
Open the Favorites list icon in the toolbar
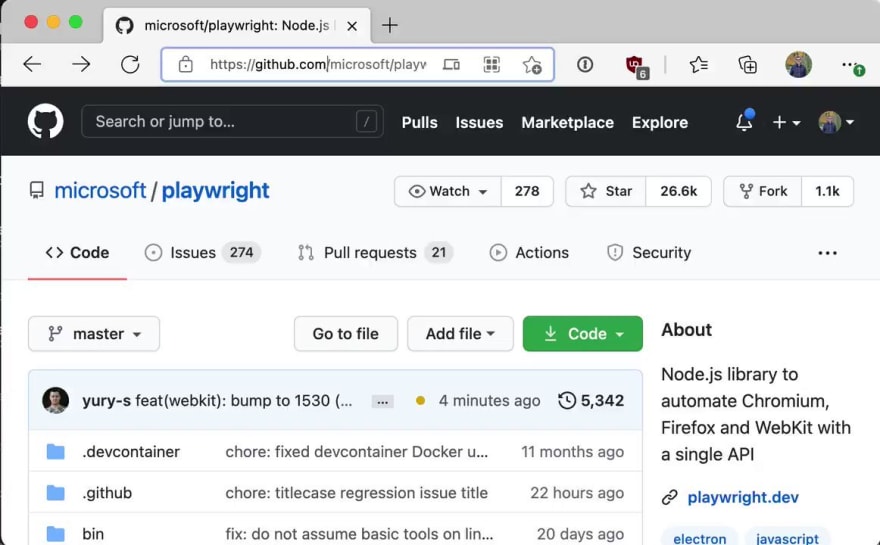tap(699, 65)
